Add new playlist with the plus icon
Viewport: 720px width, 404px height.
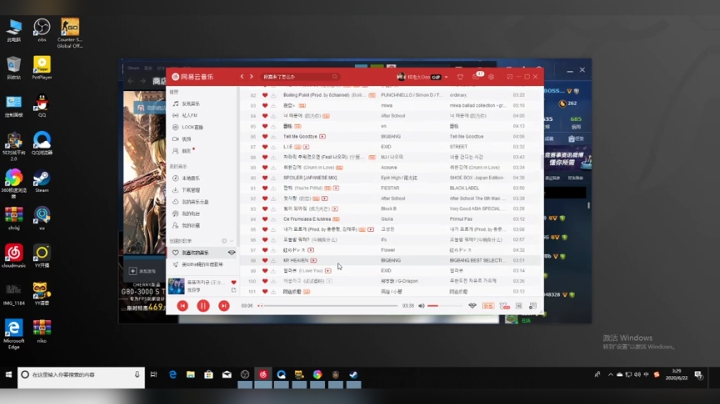tap(224, 241)
